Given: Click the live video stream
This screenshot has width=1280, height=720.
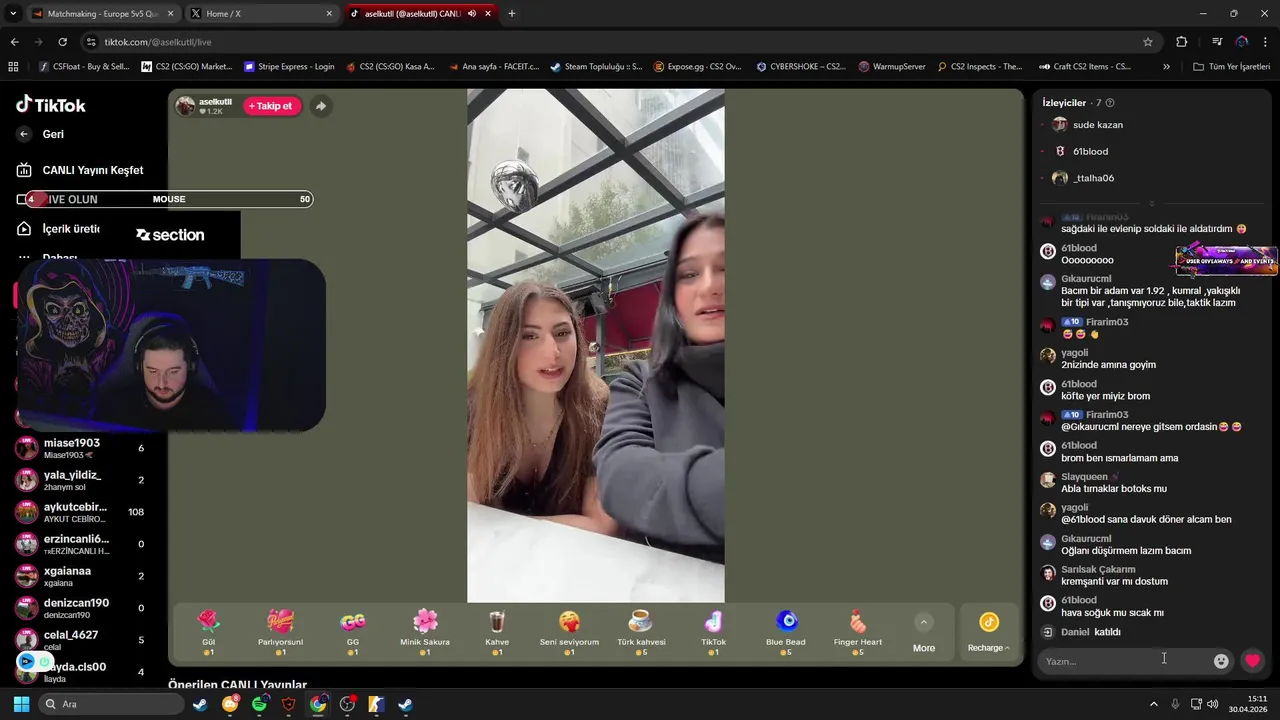Looking at the screenshot, I should click(x=595, y=345).
